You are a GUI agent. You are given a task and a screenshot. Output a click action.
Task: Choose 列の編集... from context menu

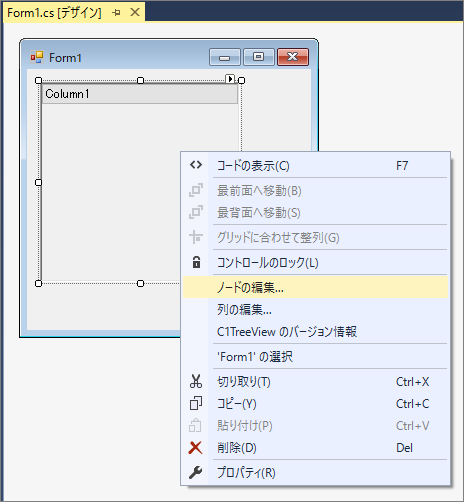[315, 309]
